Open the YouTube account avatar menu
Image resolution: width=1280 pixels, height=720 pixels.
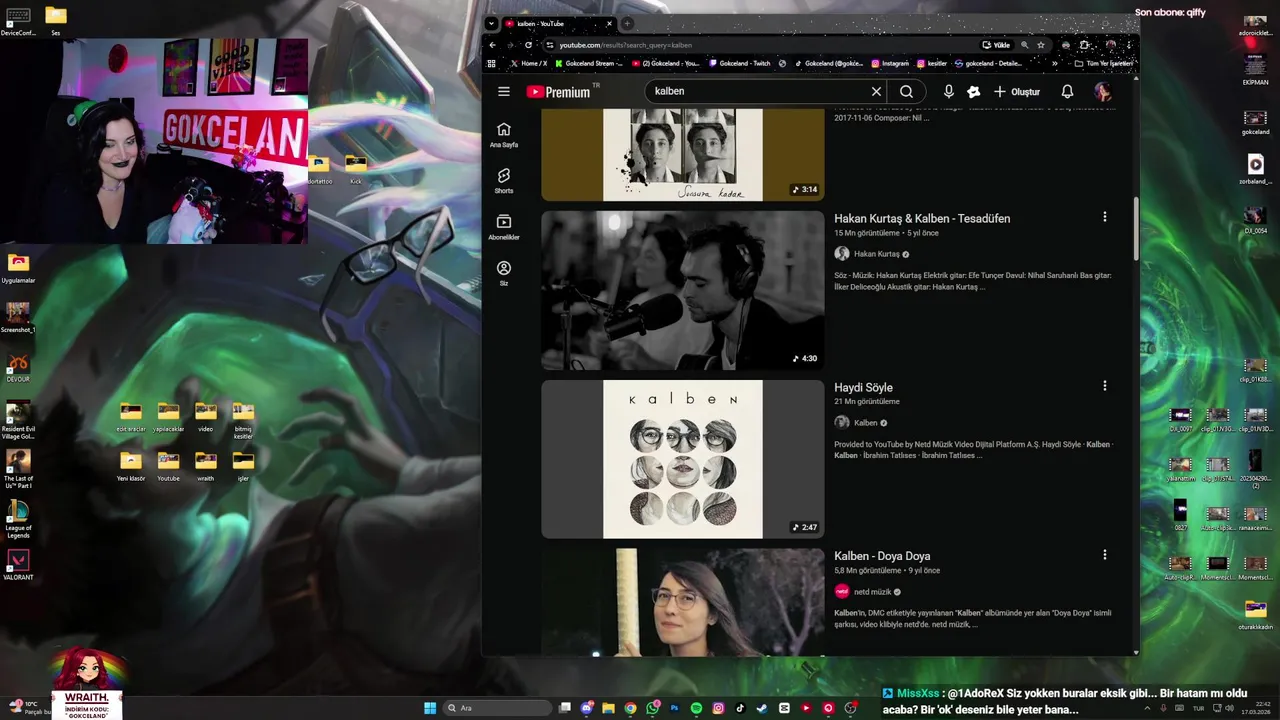coord(1103,92)
